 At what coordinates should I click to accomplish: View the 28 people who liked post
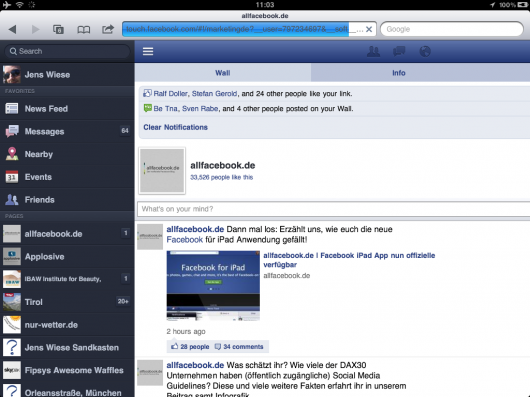point(190,347)
